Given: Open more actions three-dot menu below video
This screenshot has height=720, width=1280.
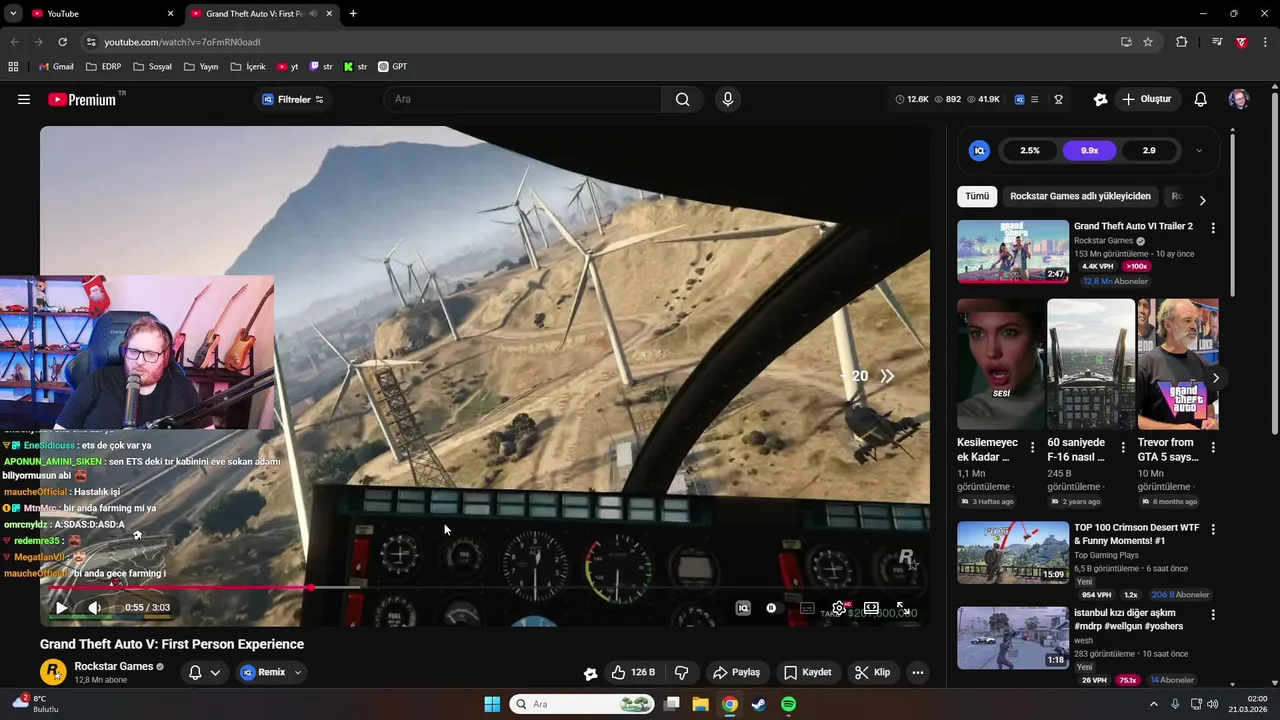Looking at the screenshot, I should pyautogui.click(x=918, y=672).
